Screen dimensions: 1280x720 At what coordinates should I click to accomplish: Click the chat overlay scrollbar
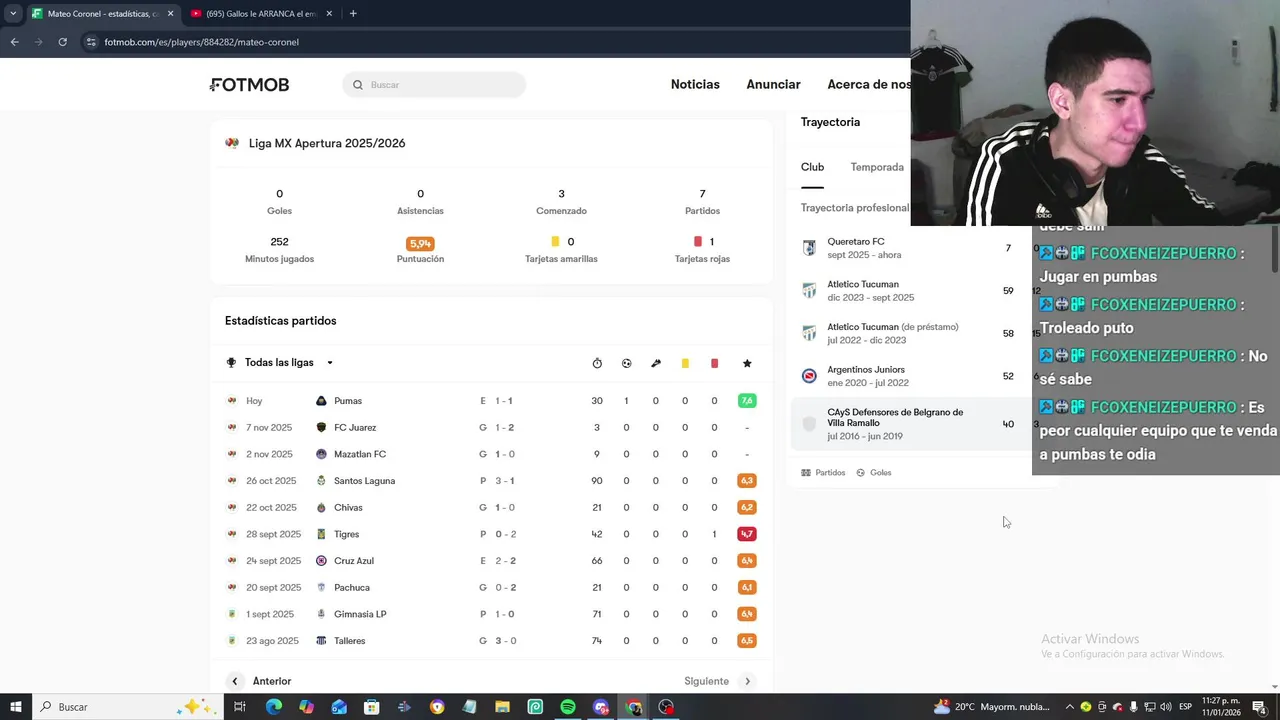1274,250
